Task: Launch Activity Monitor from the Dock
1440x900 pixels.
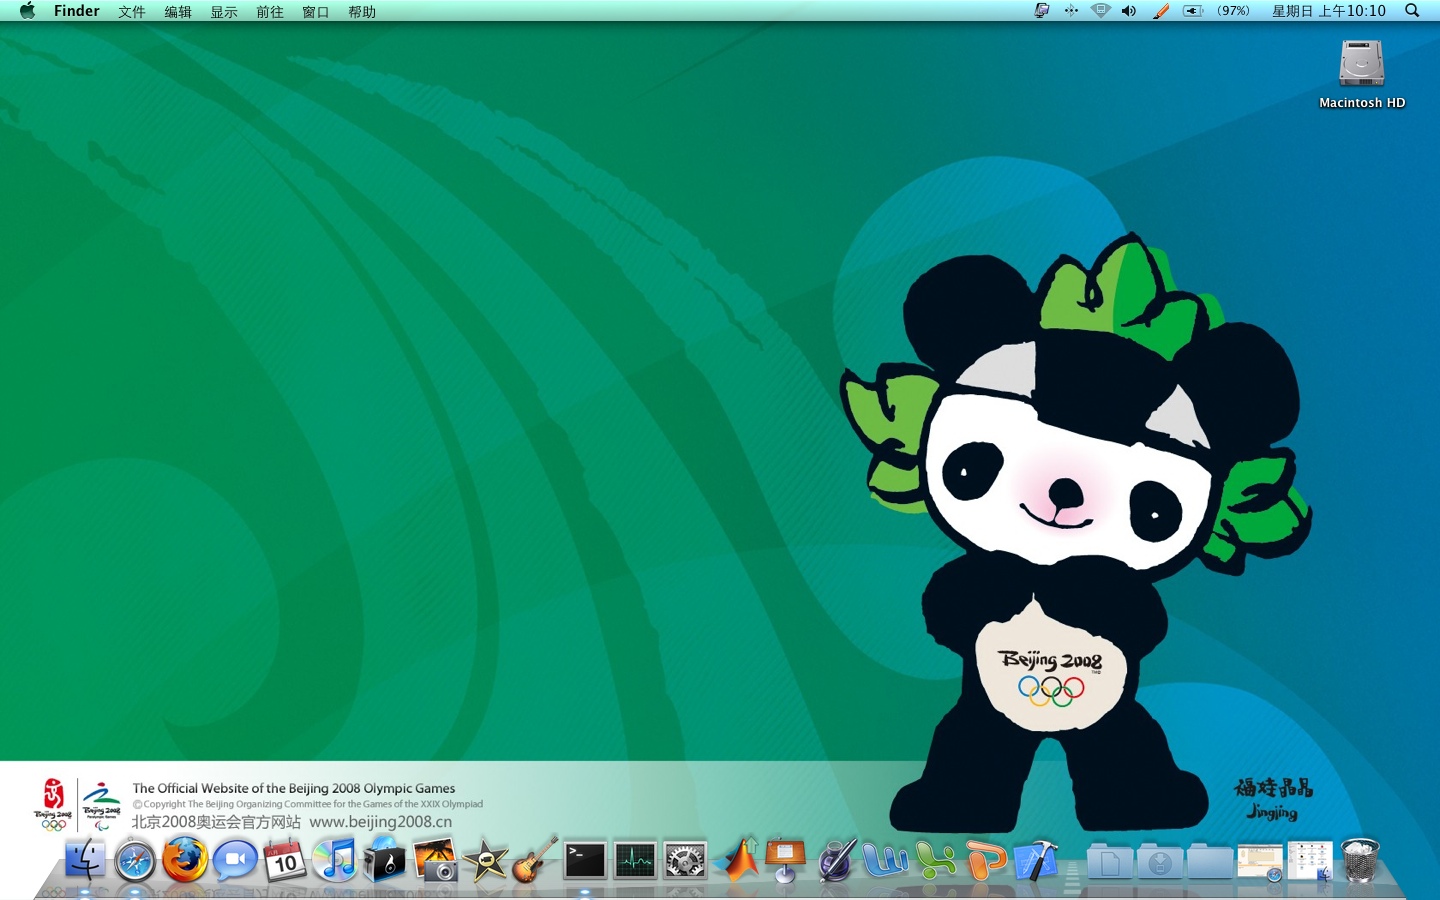Action: pyautogui.click(x=635, y=860)
